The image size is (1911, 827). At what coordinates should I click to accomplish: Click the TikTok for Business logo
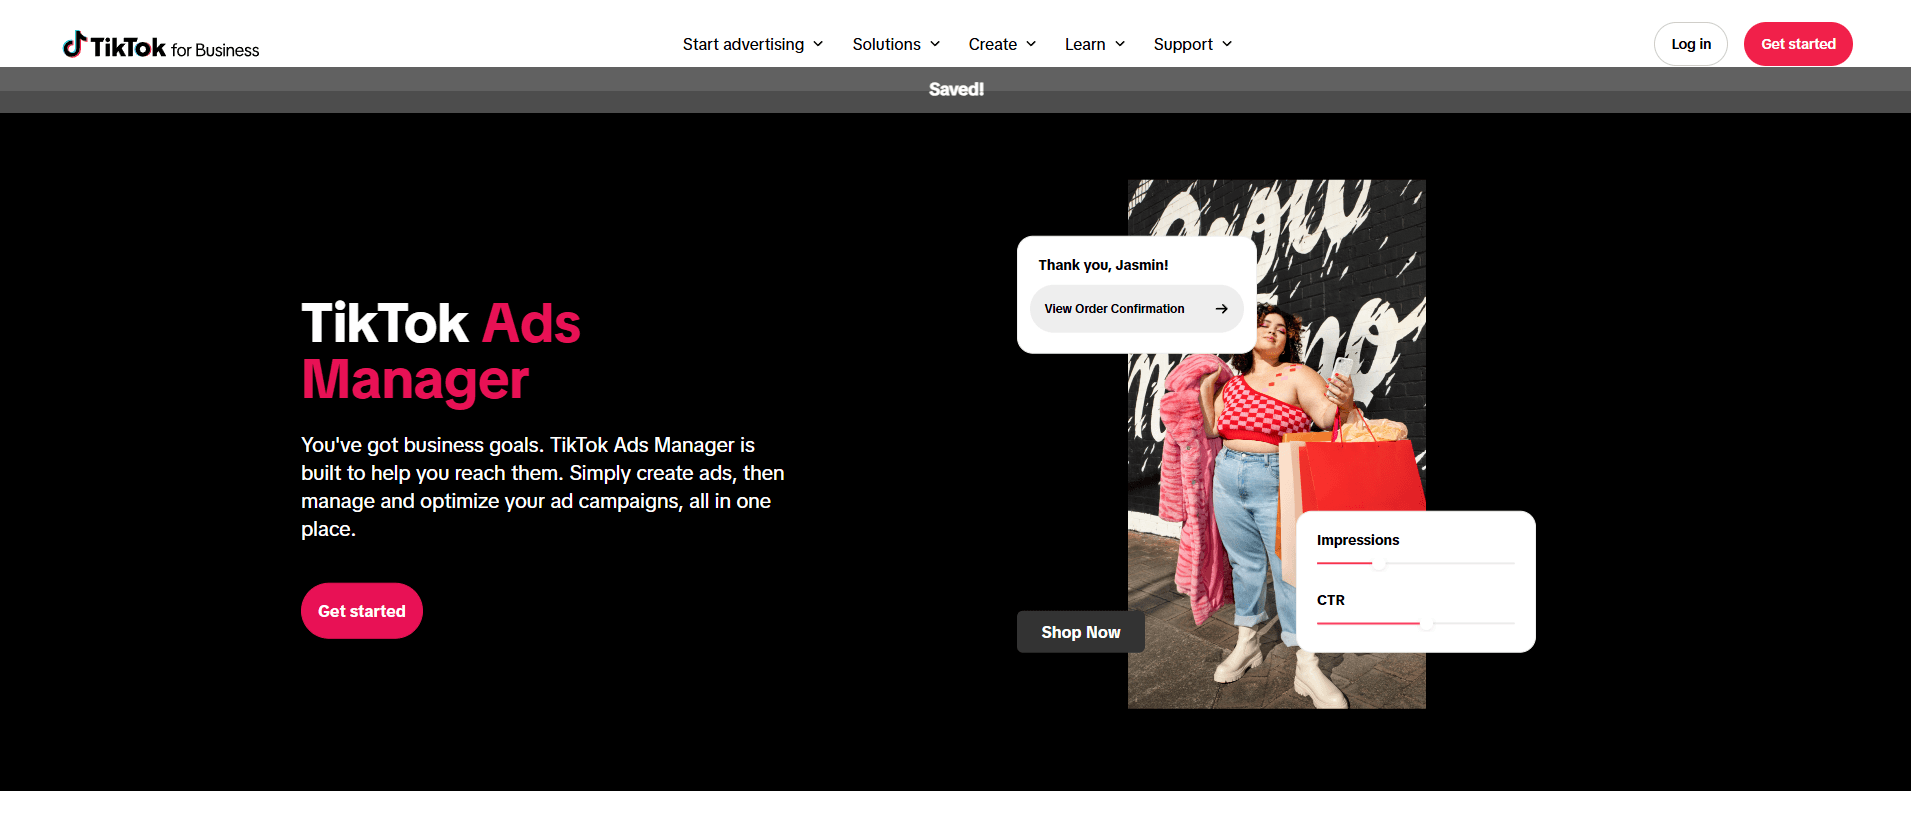[161, 45]
